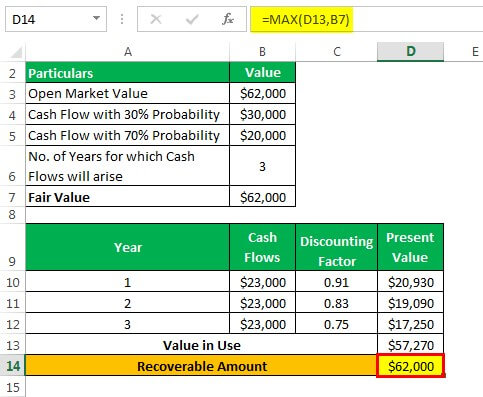Screen dimensions: 483x397
Task: Click the formula bar with =MAX(D13,B7)
Action: pyautogui.click(x=366, y=19)
